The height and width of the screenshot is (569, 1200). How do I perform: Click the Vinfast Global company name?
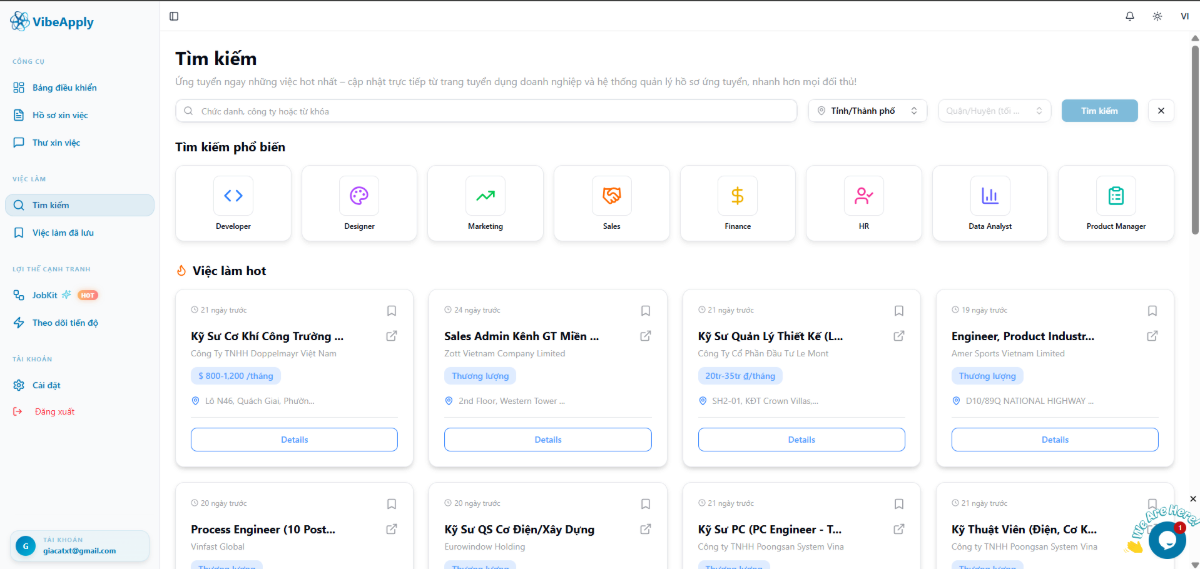pos(217,547)
